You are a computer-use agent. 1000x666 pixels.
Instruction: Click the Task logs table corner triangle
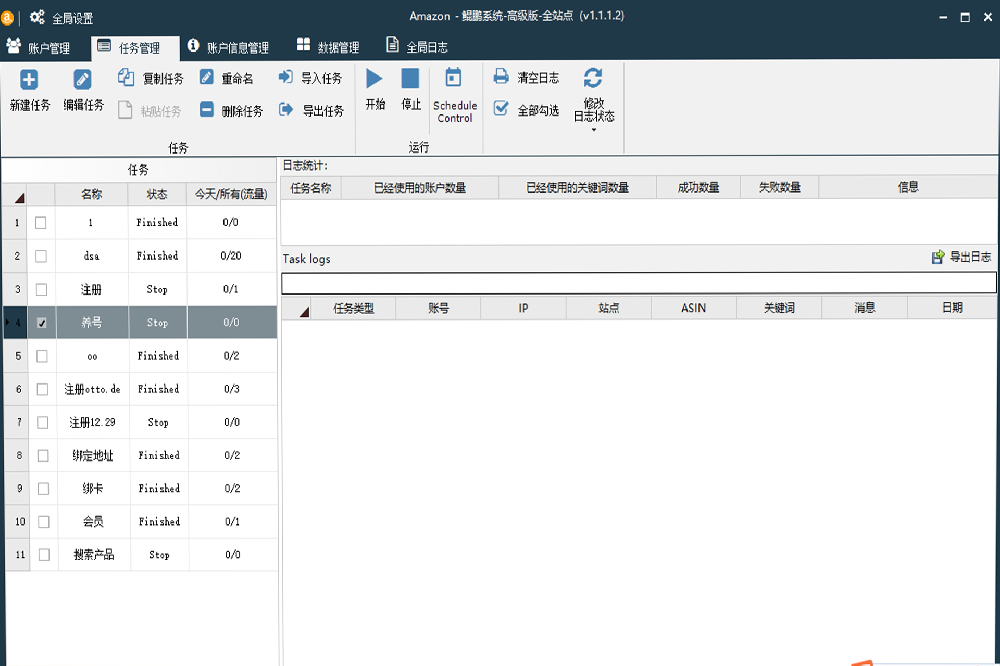(x=304, y=312)
